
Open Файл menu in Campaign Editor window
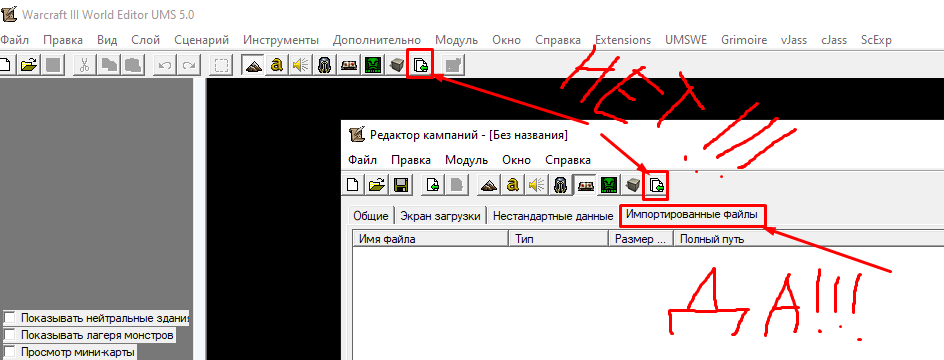[362, 160]
